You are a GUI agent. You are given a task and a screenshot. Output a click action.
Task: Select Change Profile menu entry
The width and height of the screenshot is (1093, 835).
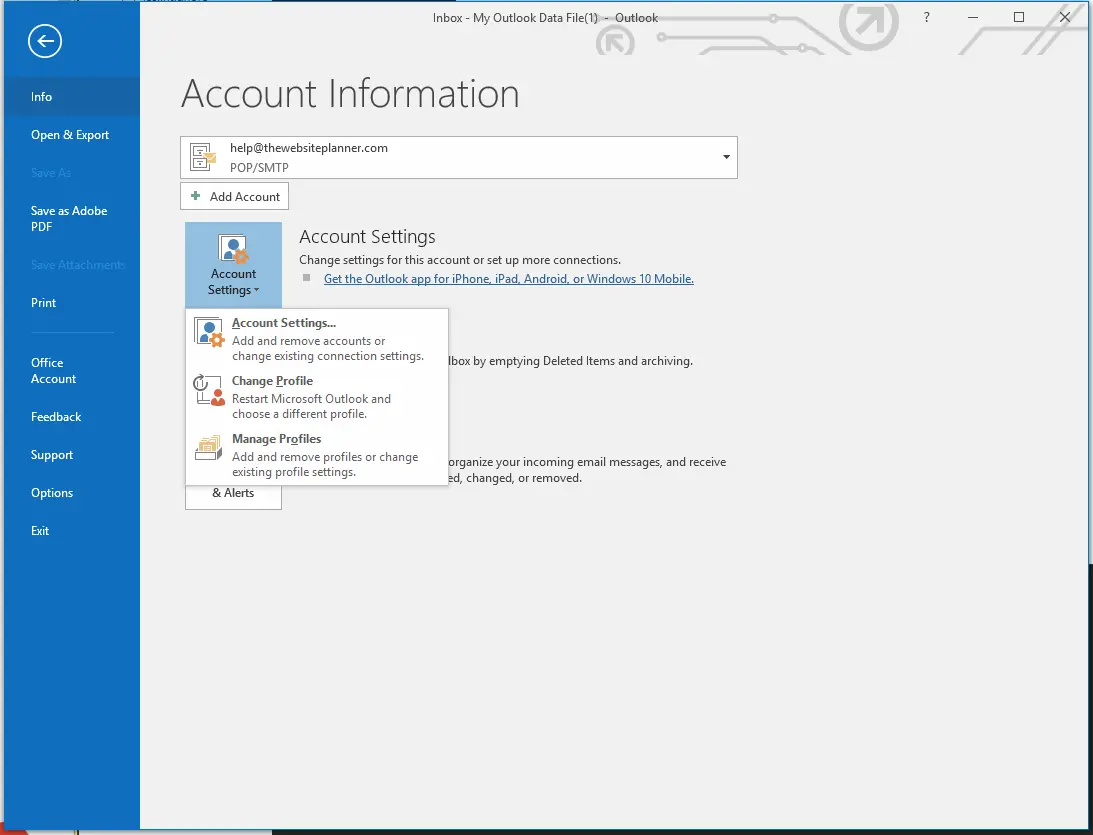pyautogui.click(x=317, y=397)
